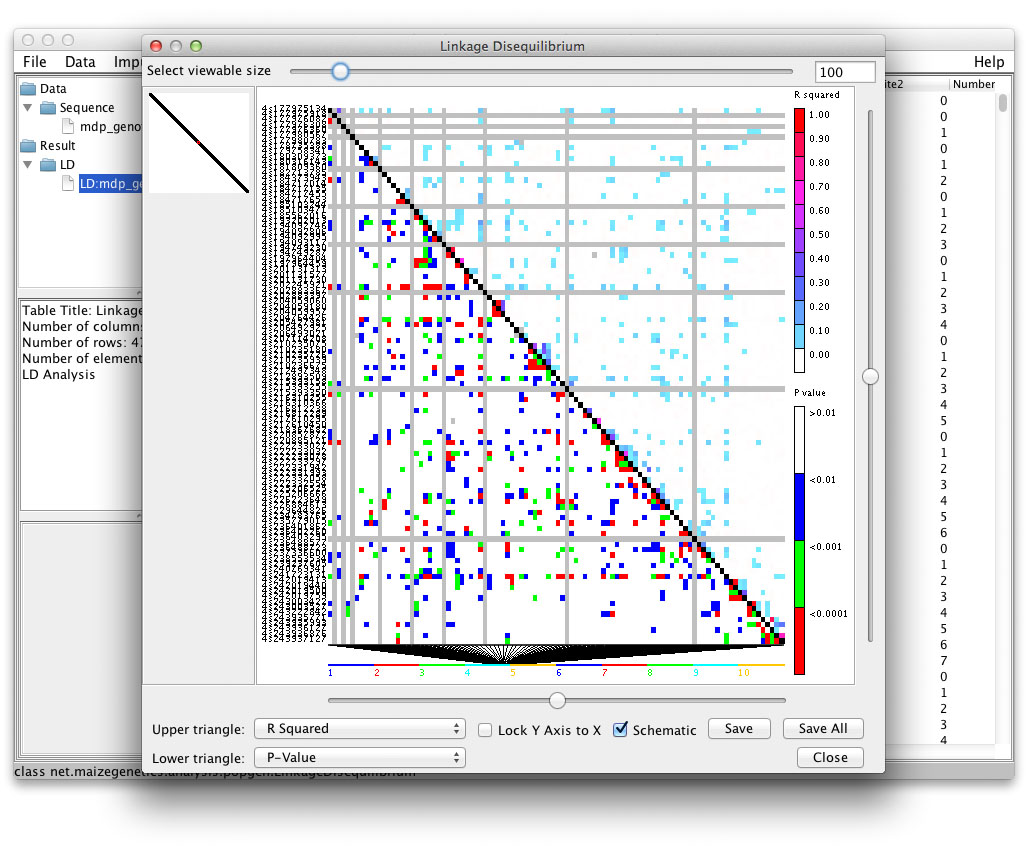
Task: Click the Number column header in background table
Action: 974,84
